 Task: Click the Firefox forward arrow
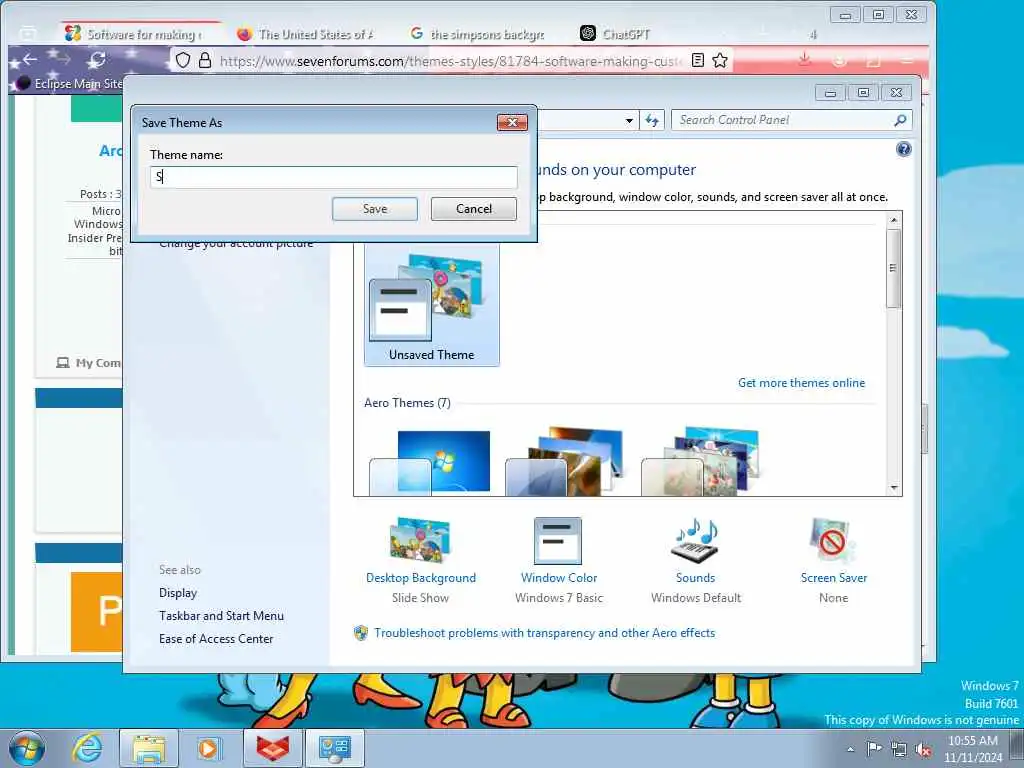click(62, 60)
